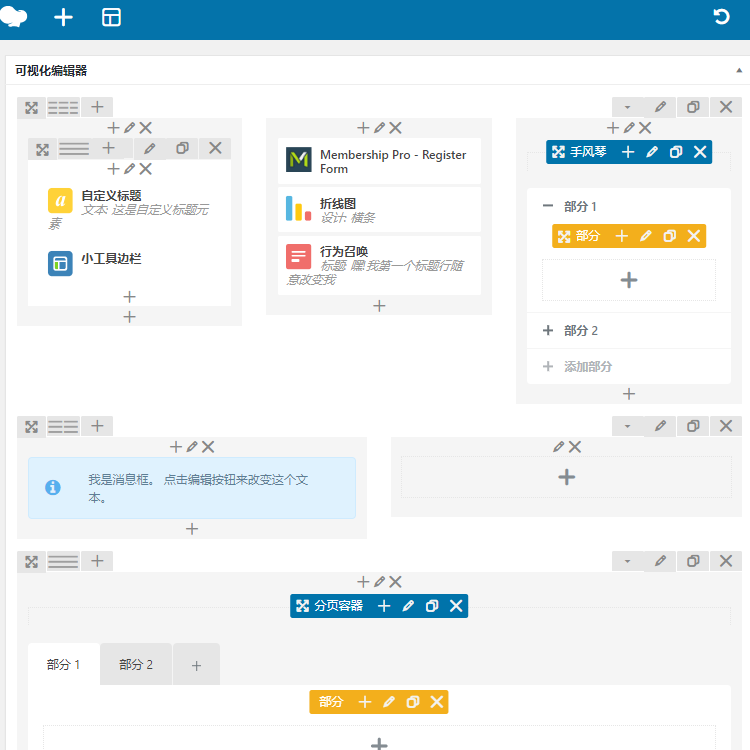Collapse the 可视化编辑器 panel with the arrow
750x750 pixels.
[739, 70]
